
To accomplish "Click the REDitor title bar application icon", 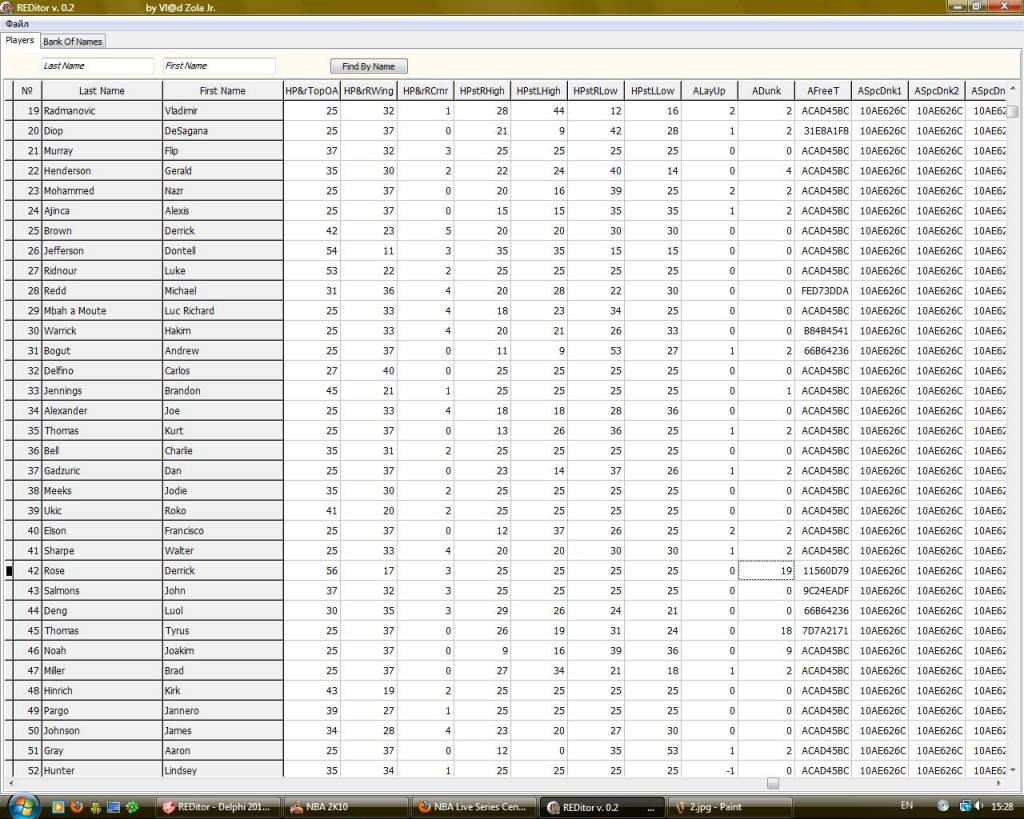I will coord(8,7).
